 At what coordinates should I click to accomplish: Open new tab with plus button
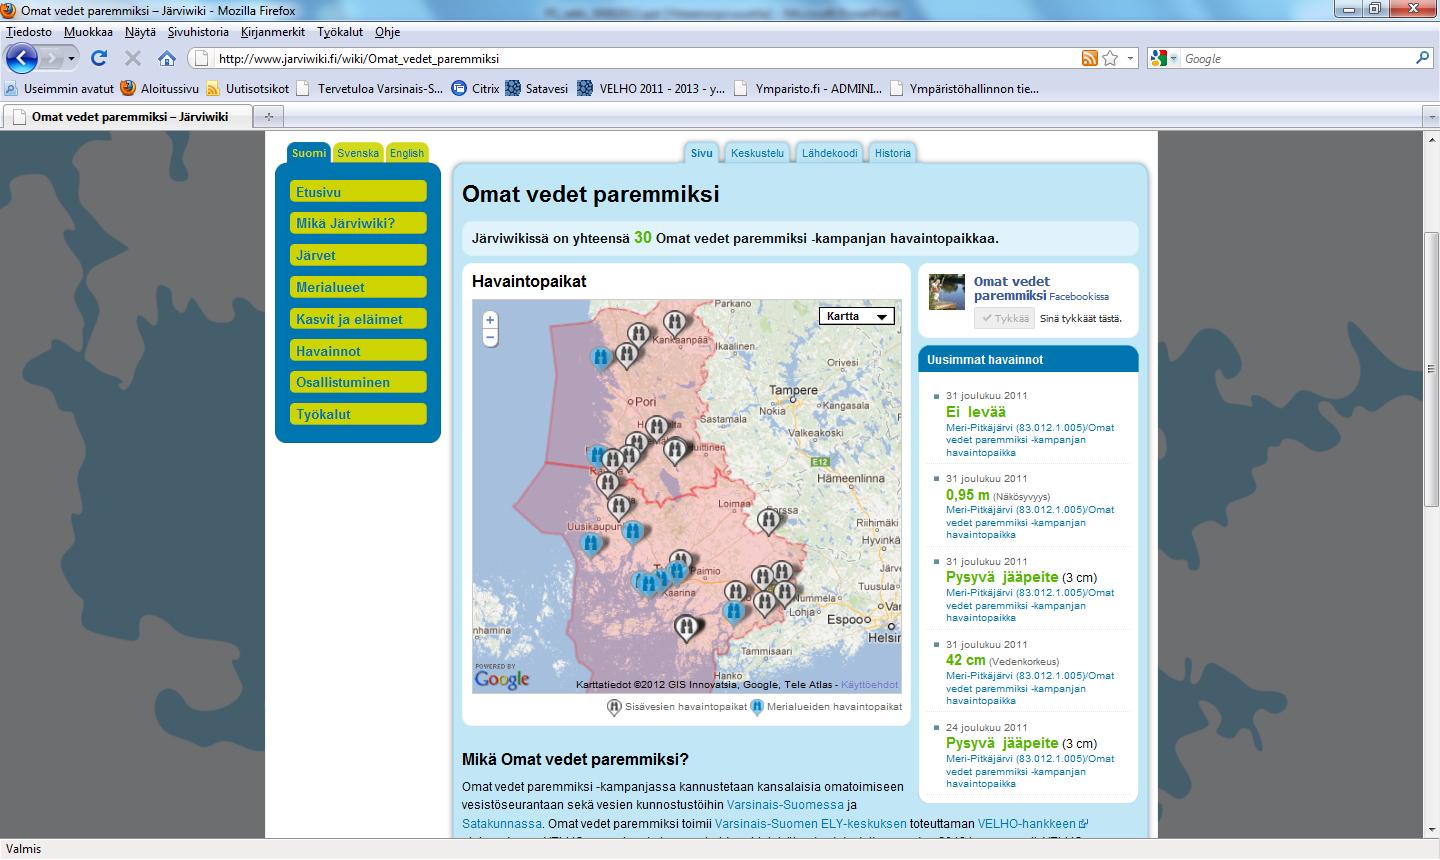click(x=268, y=117)
